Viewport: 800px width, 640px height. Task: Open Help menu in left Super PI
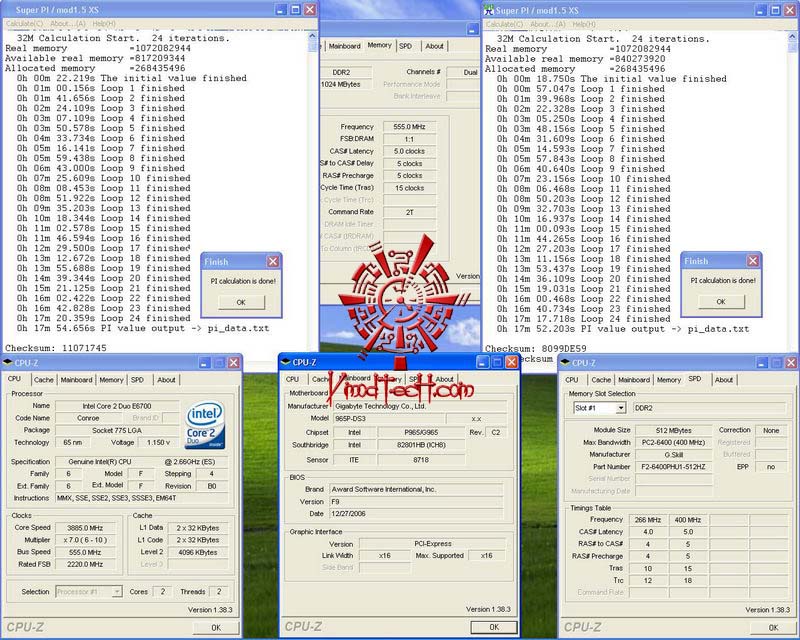(x=104, y=23)
